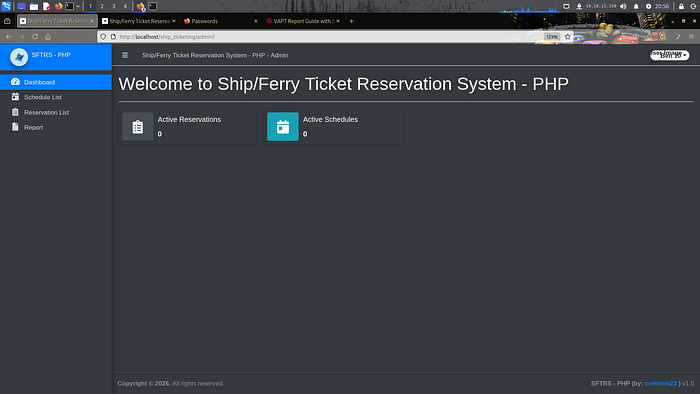
Task: Open the Kali applications menu
Action: tap(6, 6)
